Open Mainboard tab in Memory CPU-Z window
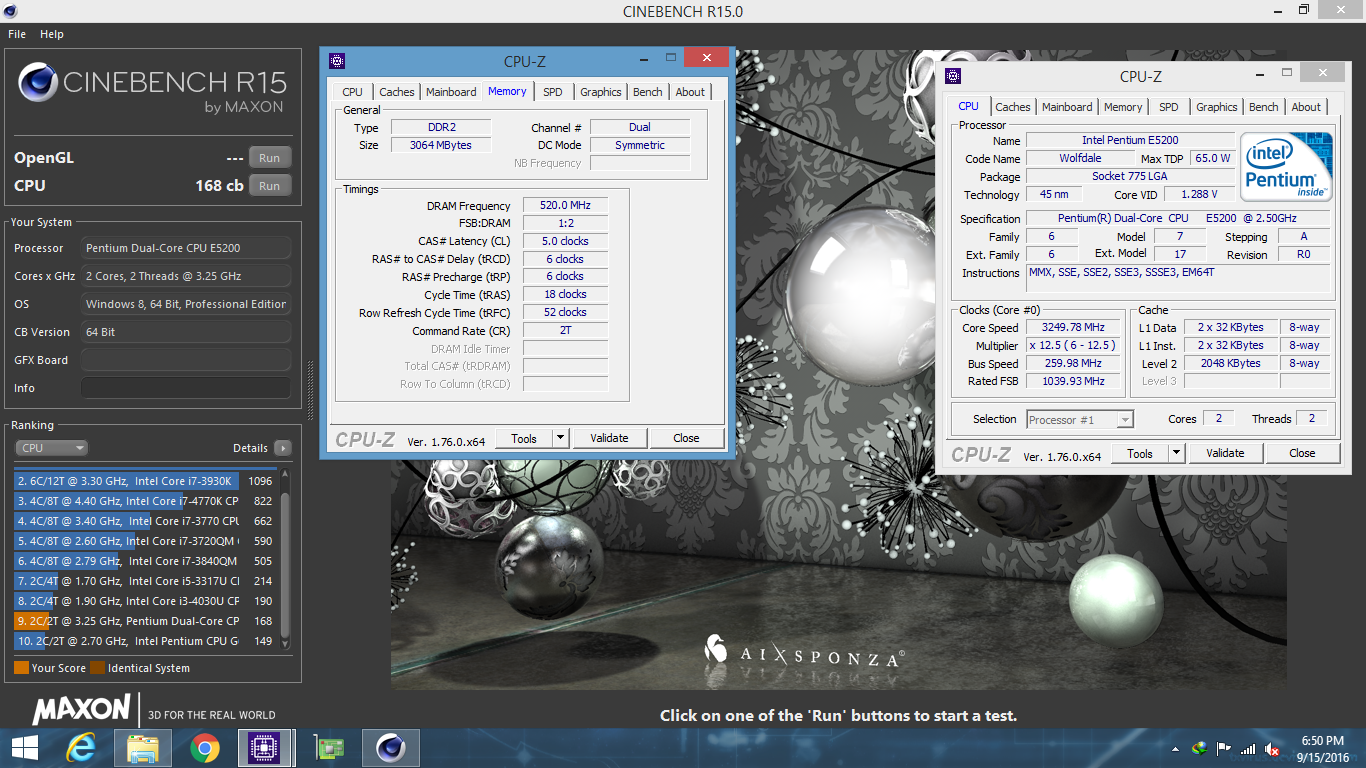 451,92
